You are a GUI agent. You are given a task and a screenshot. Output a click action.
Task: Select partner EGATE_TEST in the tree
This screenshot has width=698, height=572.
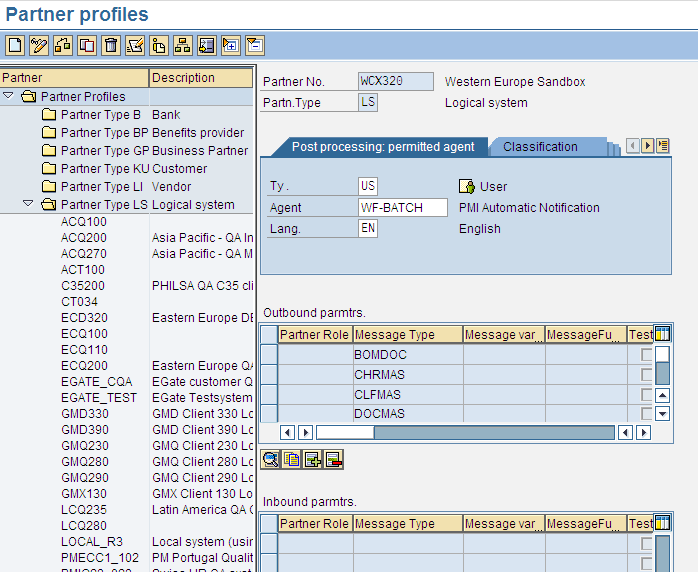[x=99, y=398]
